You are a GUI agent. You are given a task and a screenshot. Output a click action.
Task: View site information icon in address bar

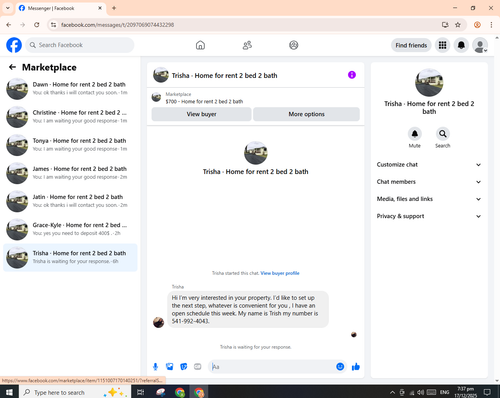pyautogui.click(x=53, y=25)
